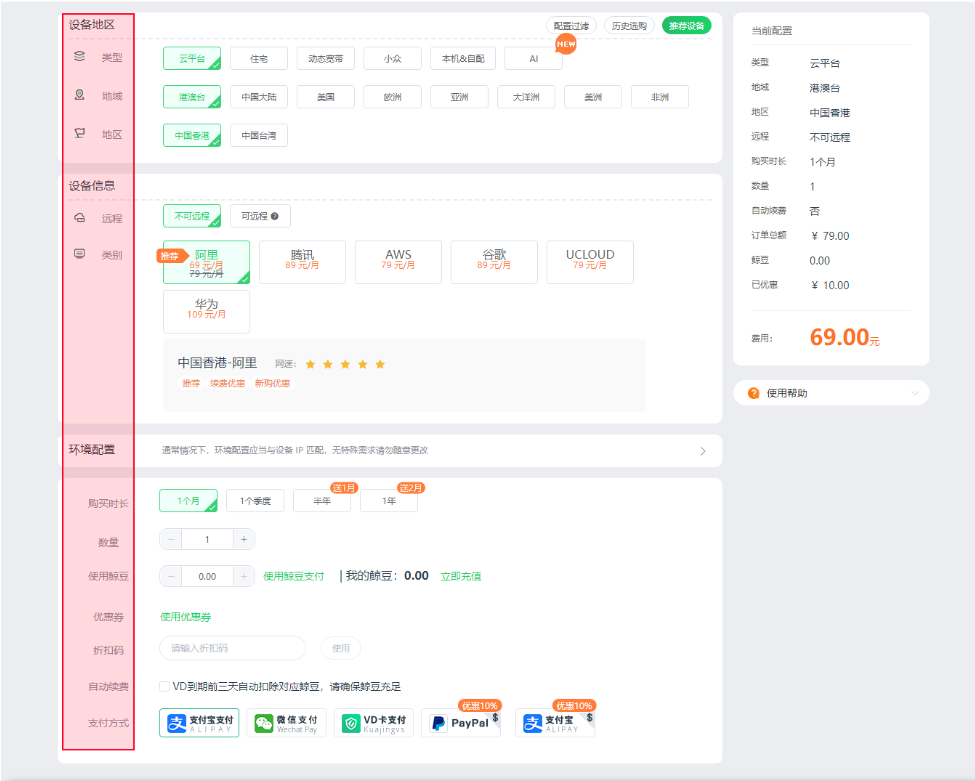Choose the 非洲 region
975x781 pixels.
click(x=660, y=97)
